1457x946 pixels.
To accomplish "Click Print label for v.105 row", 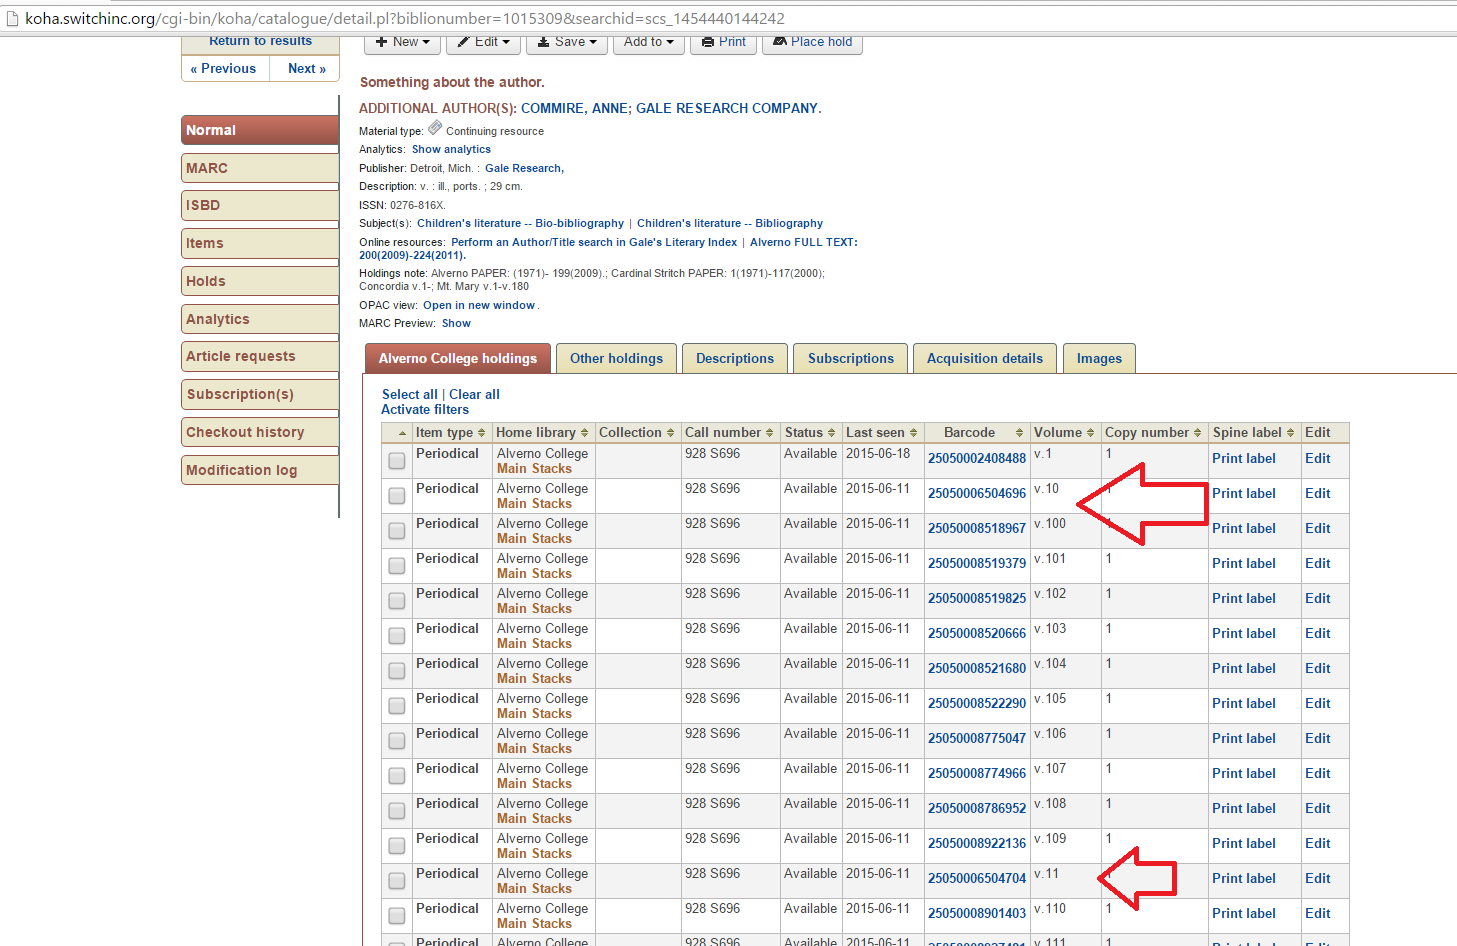I will tap(1243, 704).
